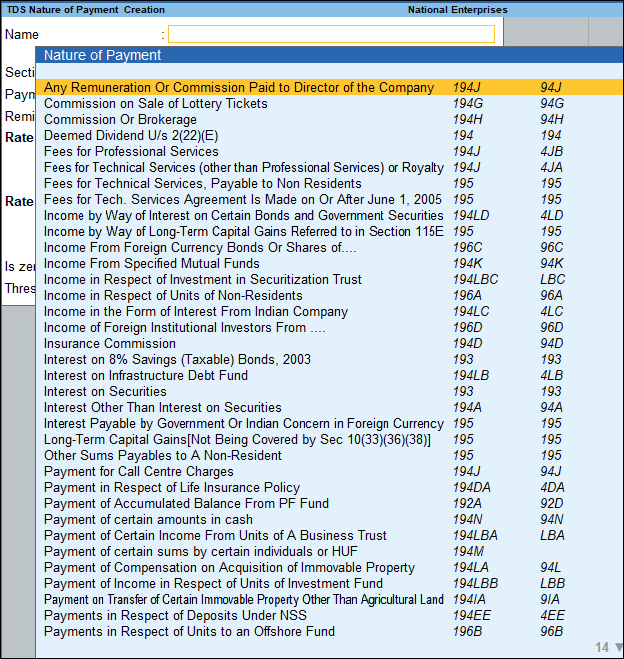Select Payment of Certain Income From Units of Business Trust
The image size is (624, 659).
329,535
